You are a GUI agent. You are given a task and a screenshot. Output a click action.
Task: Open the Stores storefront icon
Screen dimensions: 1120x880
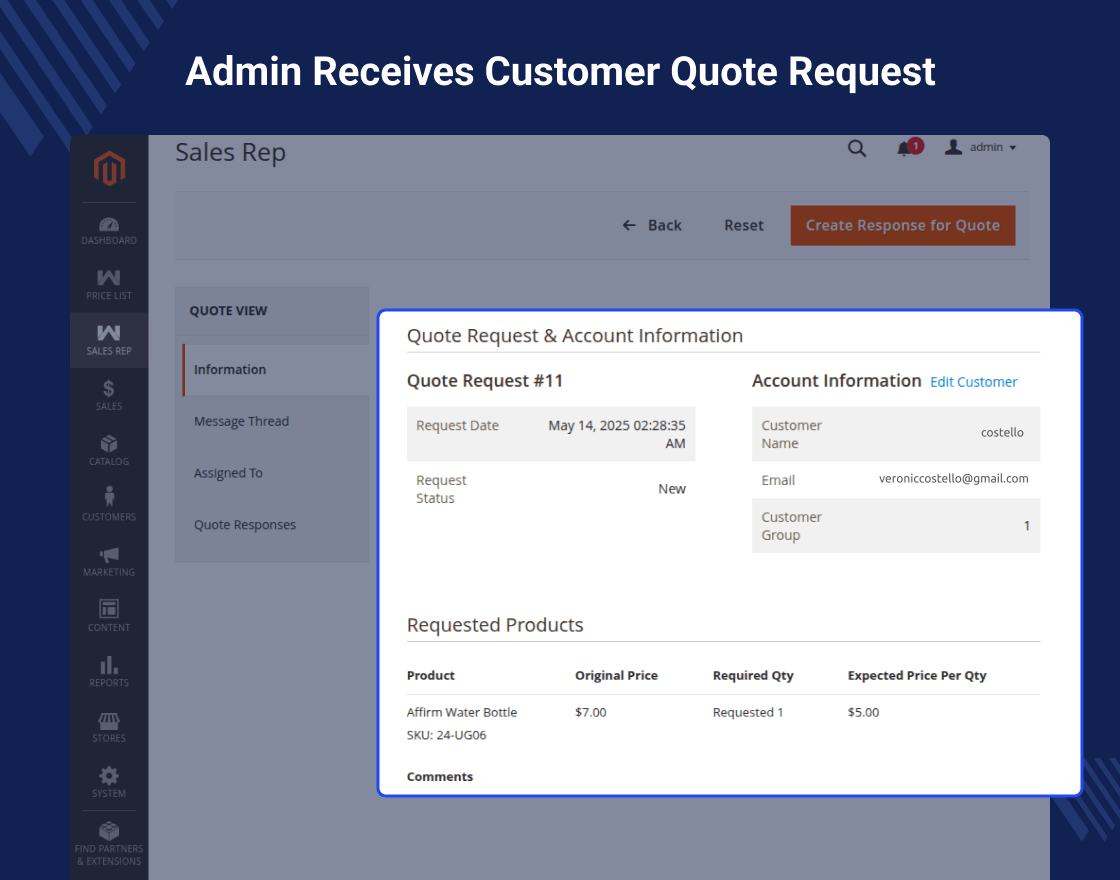[x=109, y=721]
